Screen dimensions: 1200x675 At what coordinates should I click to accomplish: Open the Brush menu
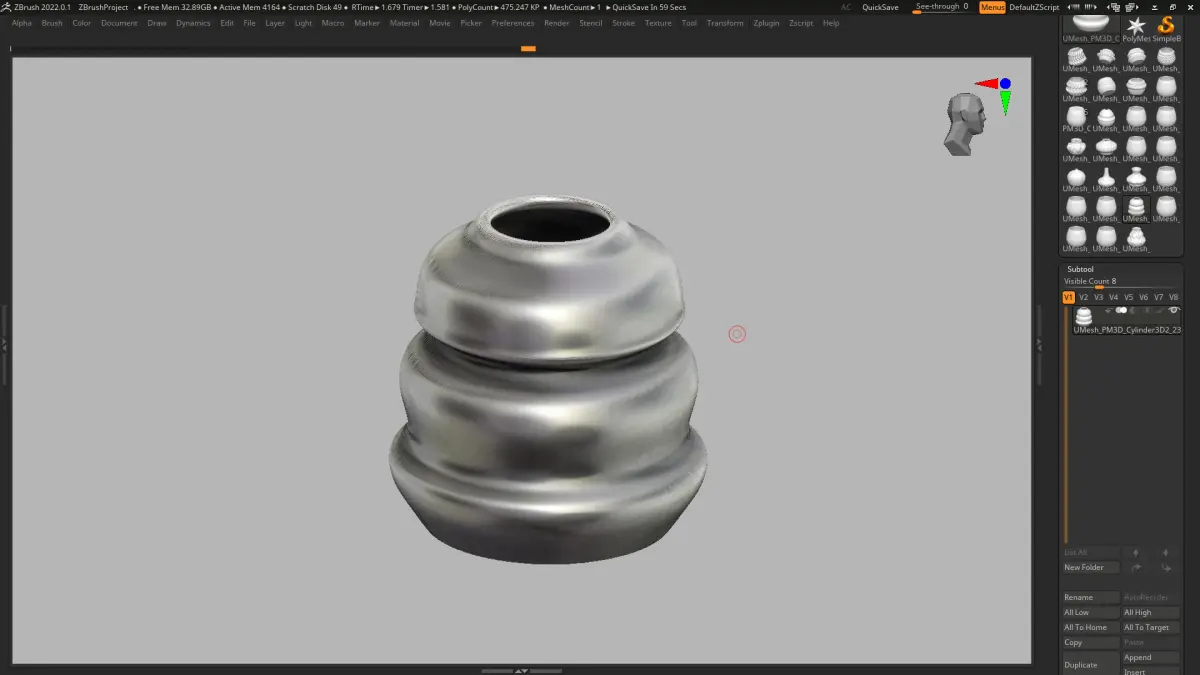point(51,23)
